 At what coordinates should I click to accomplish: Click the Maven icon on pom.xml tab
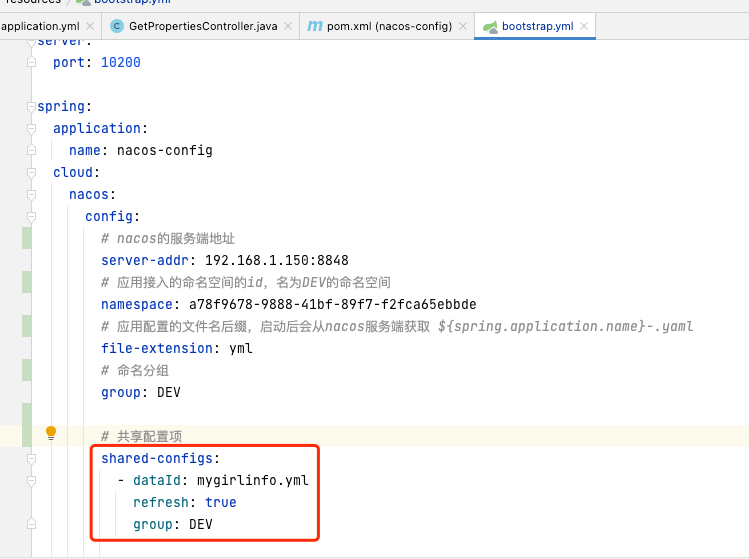click(x=315, y=25)
